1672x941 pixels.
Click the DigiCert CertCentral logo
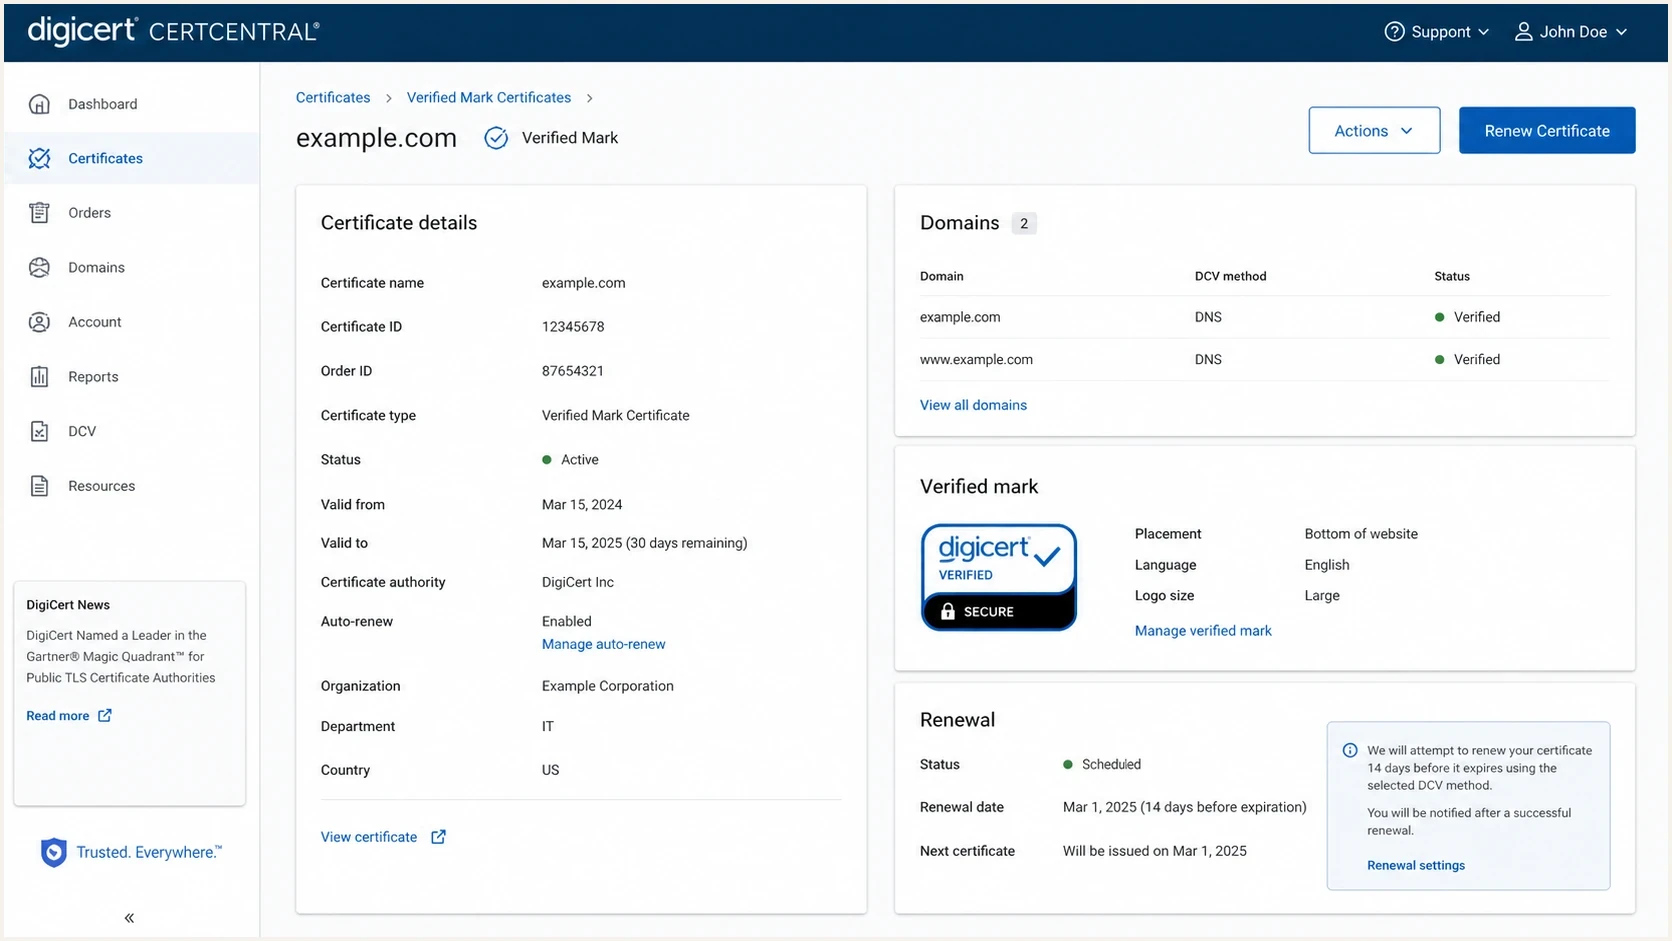[x=173, y=31]
